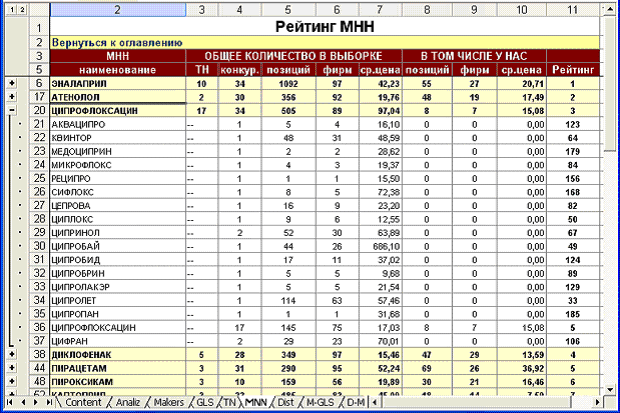The height and width of the screenshot is (413, 620).
Task: Click the АКВАЦИПРО cell
Action: (x=118, y=124)
